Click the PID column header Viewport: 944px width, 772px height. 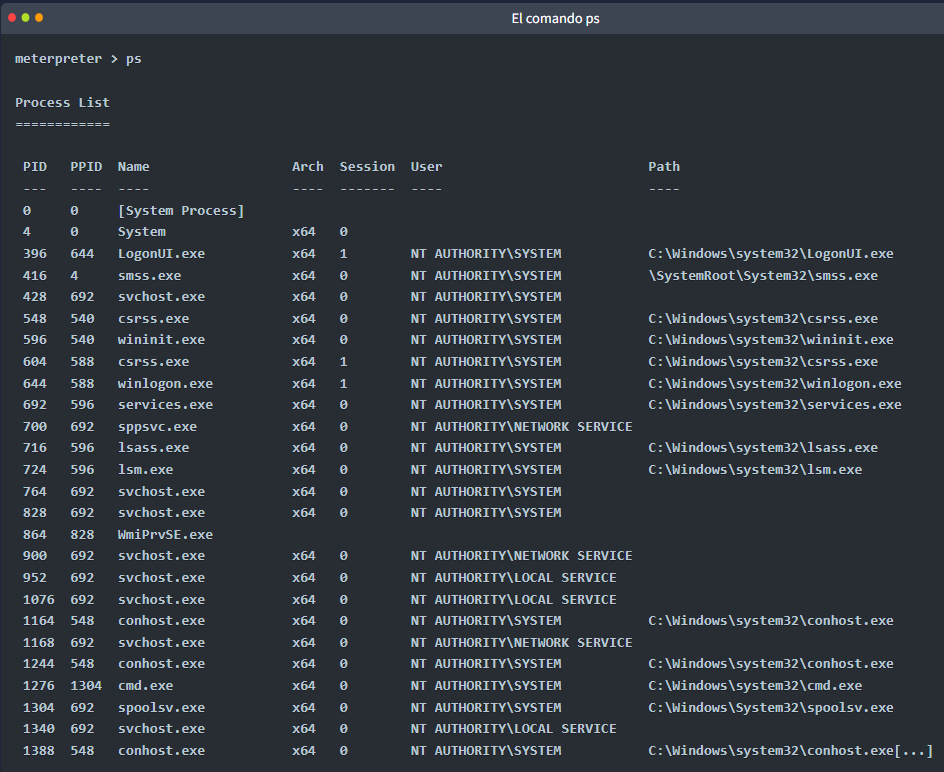point(35,167)
